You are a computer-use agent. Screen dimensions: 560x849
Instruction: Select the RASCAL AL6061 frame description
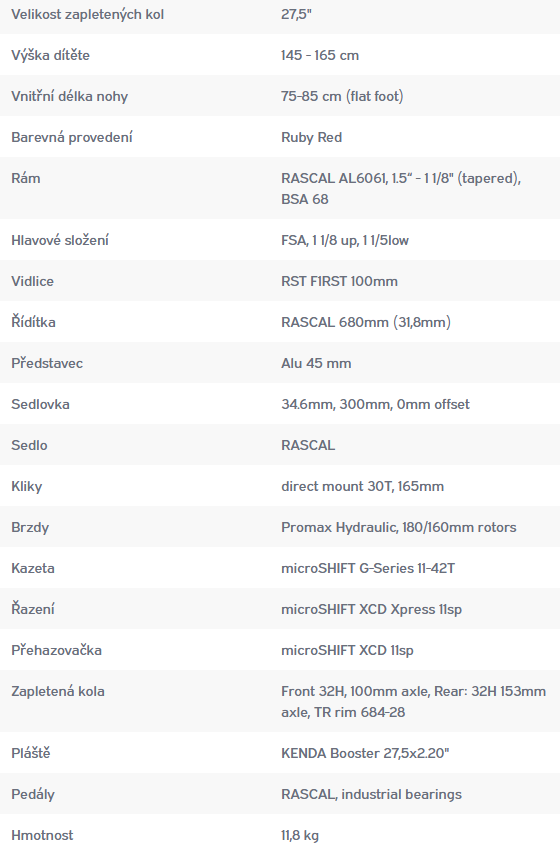401,188
